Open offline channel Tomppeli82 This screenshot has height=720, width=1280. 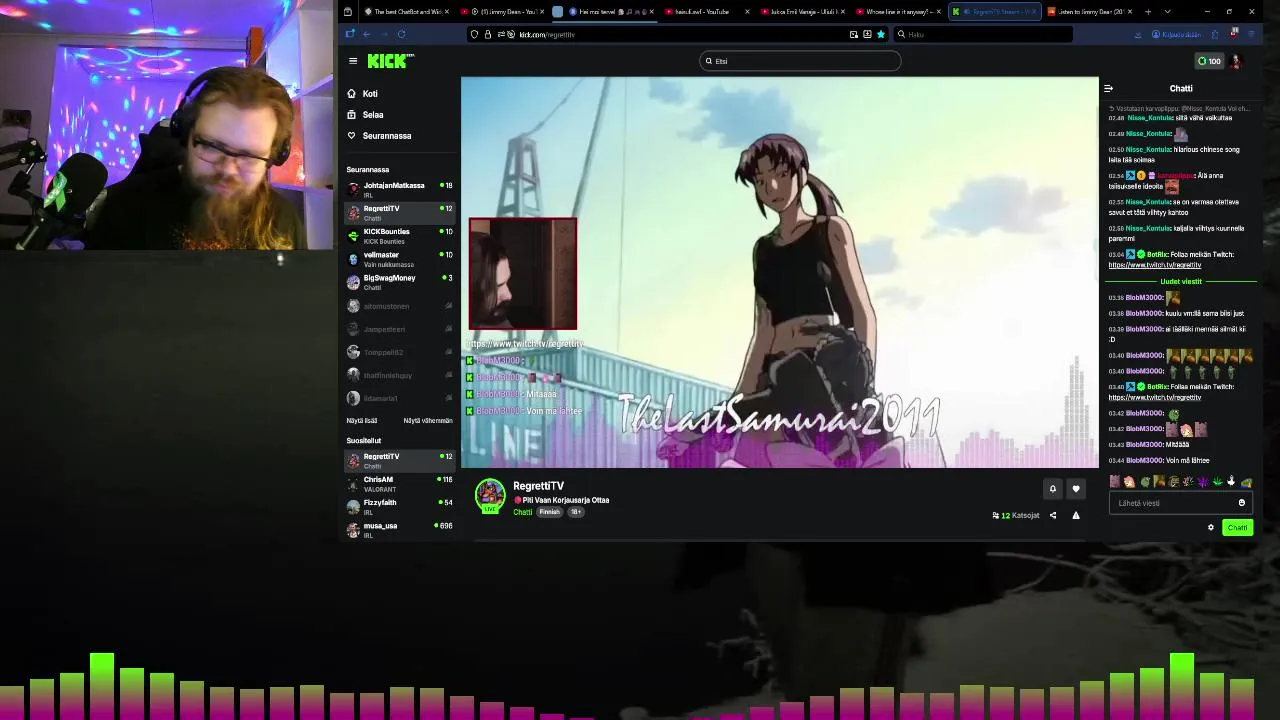coord(399,352)
